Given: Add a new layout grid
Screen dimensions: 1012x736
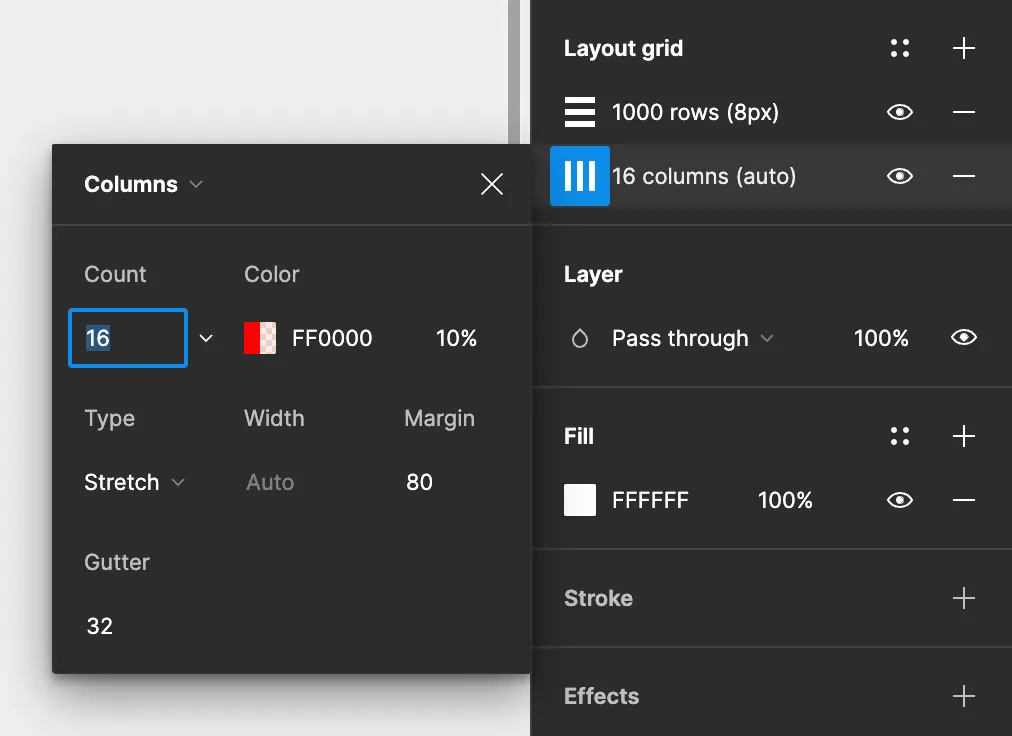Looking at the screenshot, I should point(964,48).
